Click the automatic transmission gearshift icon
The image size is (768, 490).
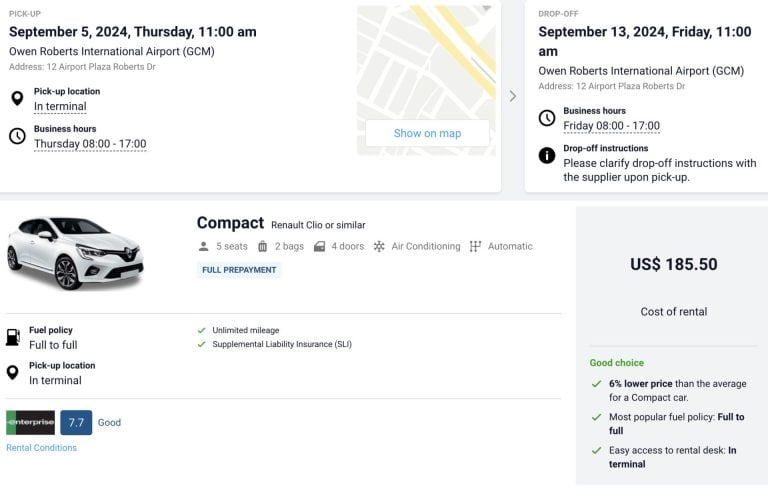pos(475,246)
